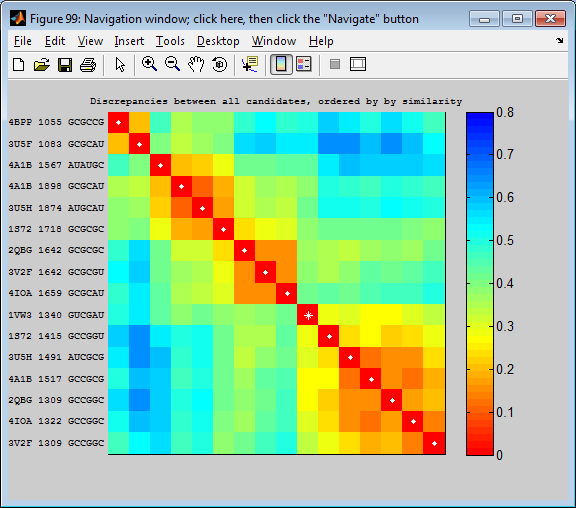Activate the Zoom Out magnifier tool
This screenshot has height=508, width=576.
pyautogui.click(x=172, y=65)
